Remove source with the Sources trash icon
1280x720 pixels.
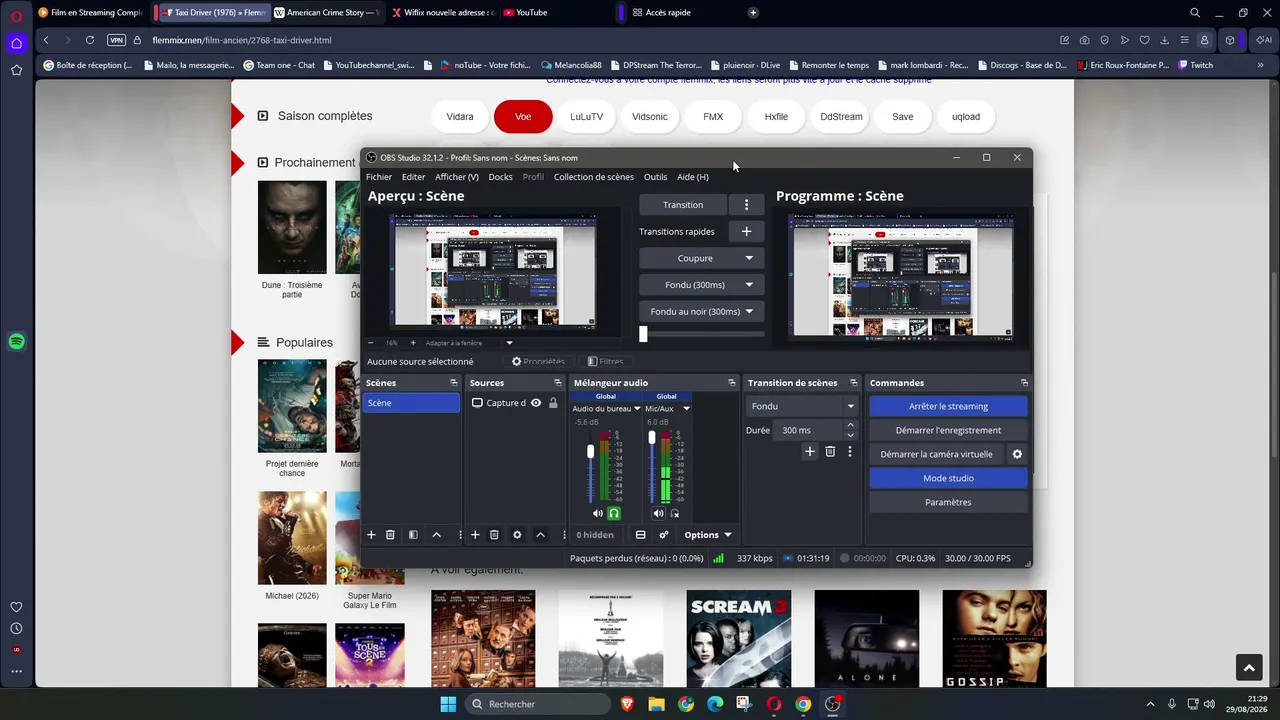pos(494,535)
